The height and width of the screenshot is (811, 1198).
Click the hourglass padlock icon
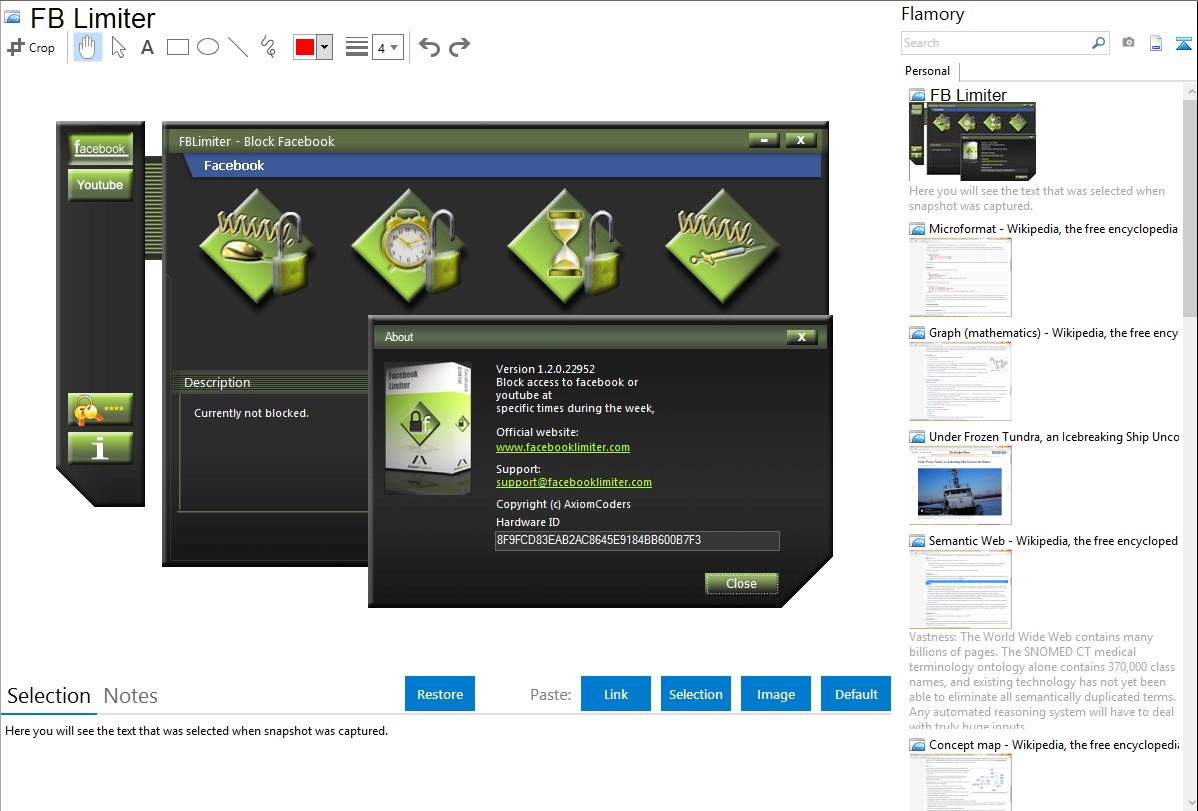coord(566,248)
